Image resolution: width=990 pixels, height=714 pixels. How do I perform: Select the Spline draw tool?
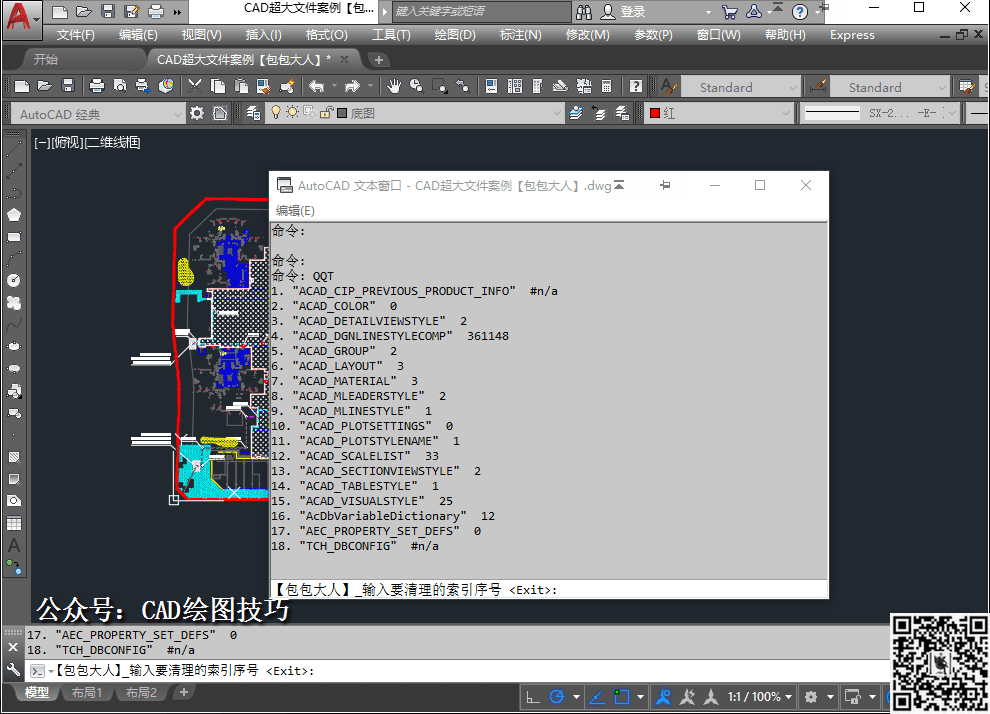click(14, 324)
